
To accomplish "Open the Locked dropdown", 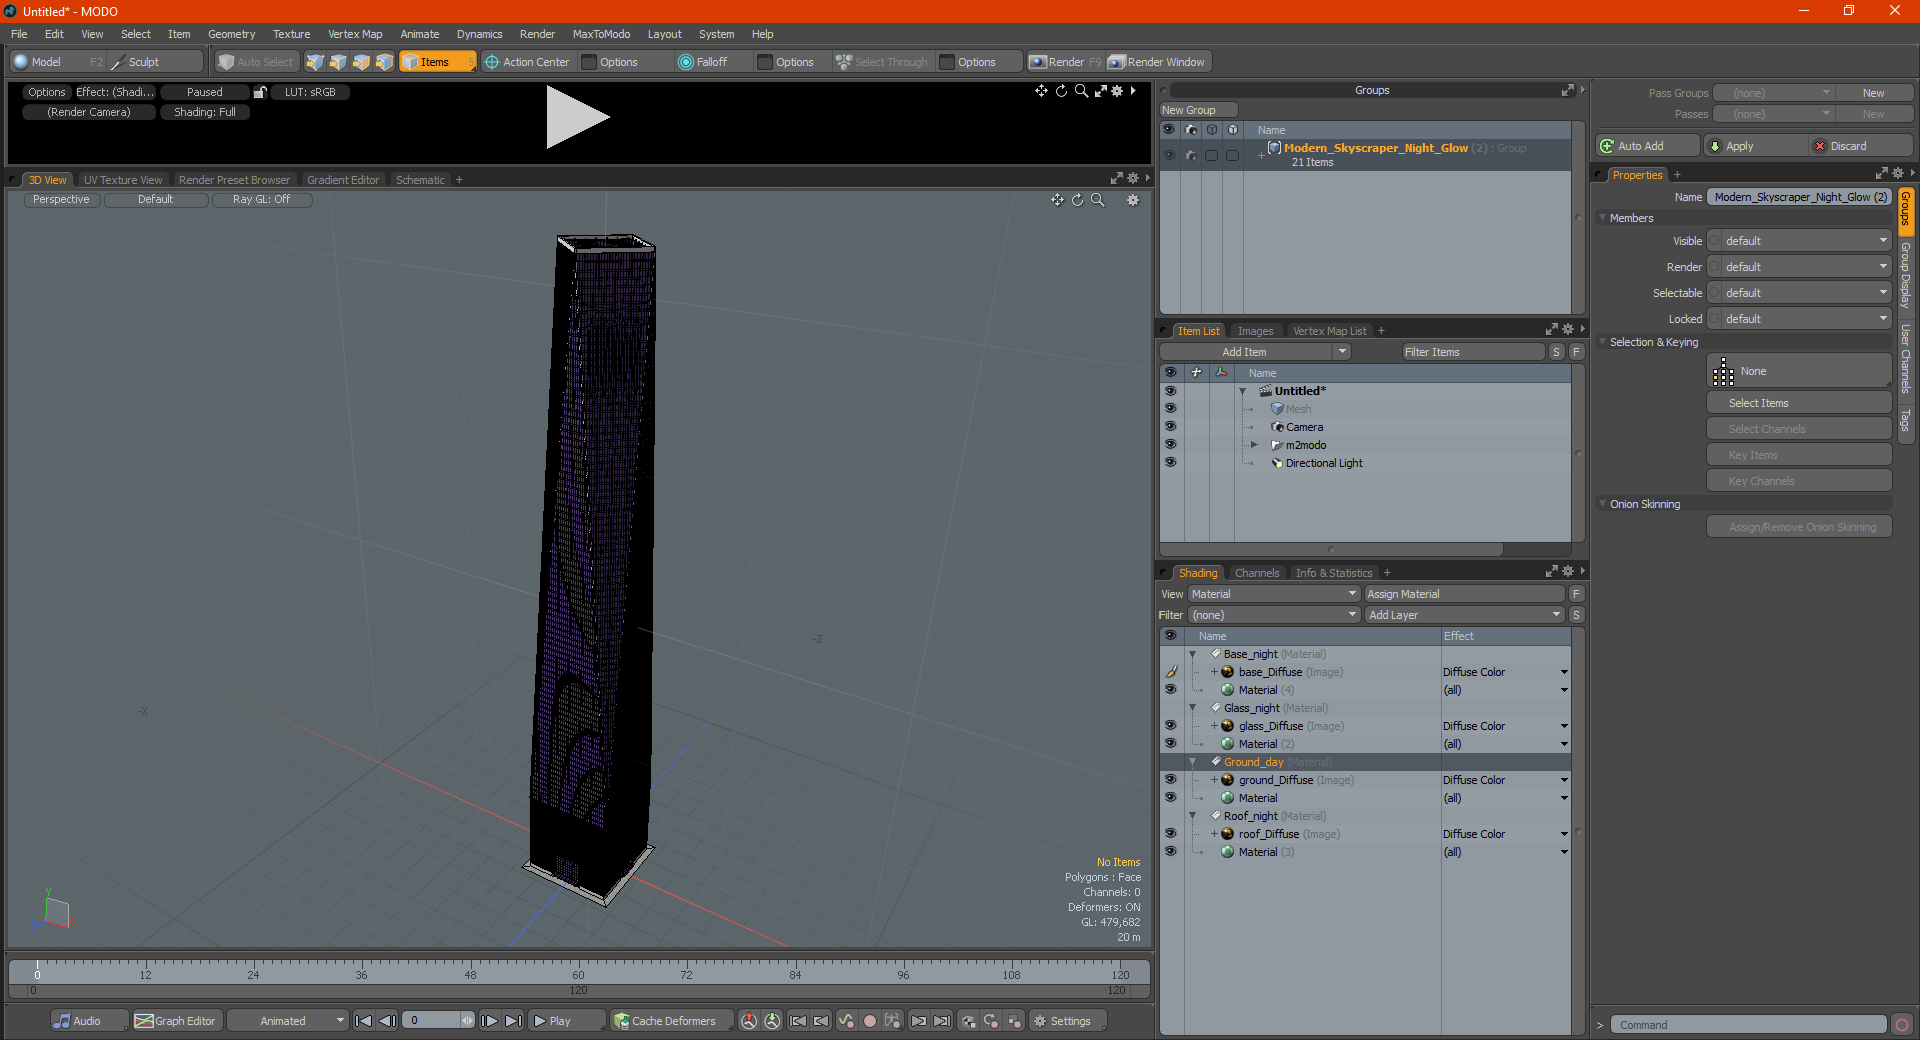I will coord(1799,319).
